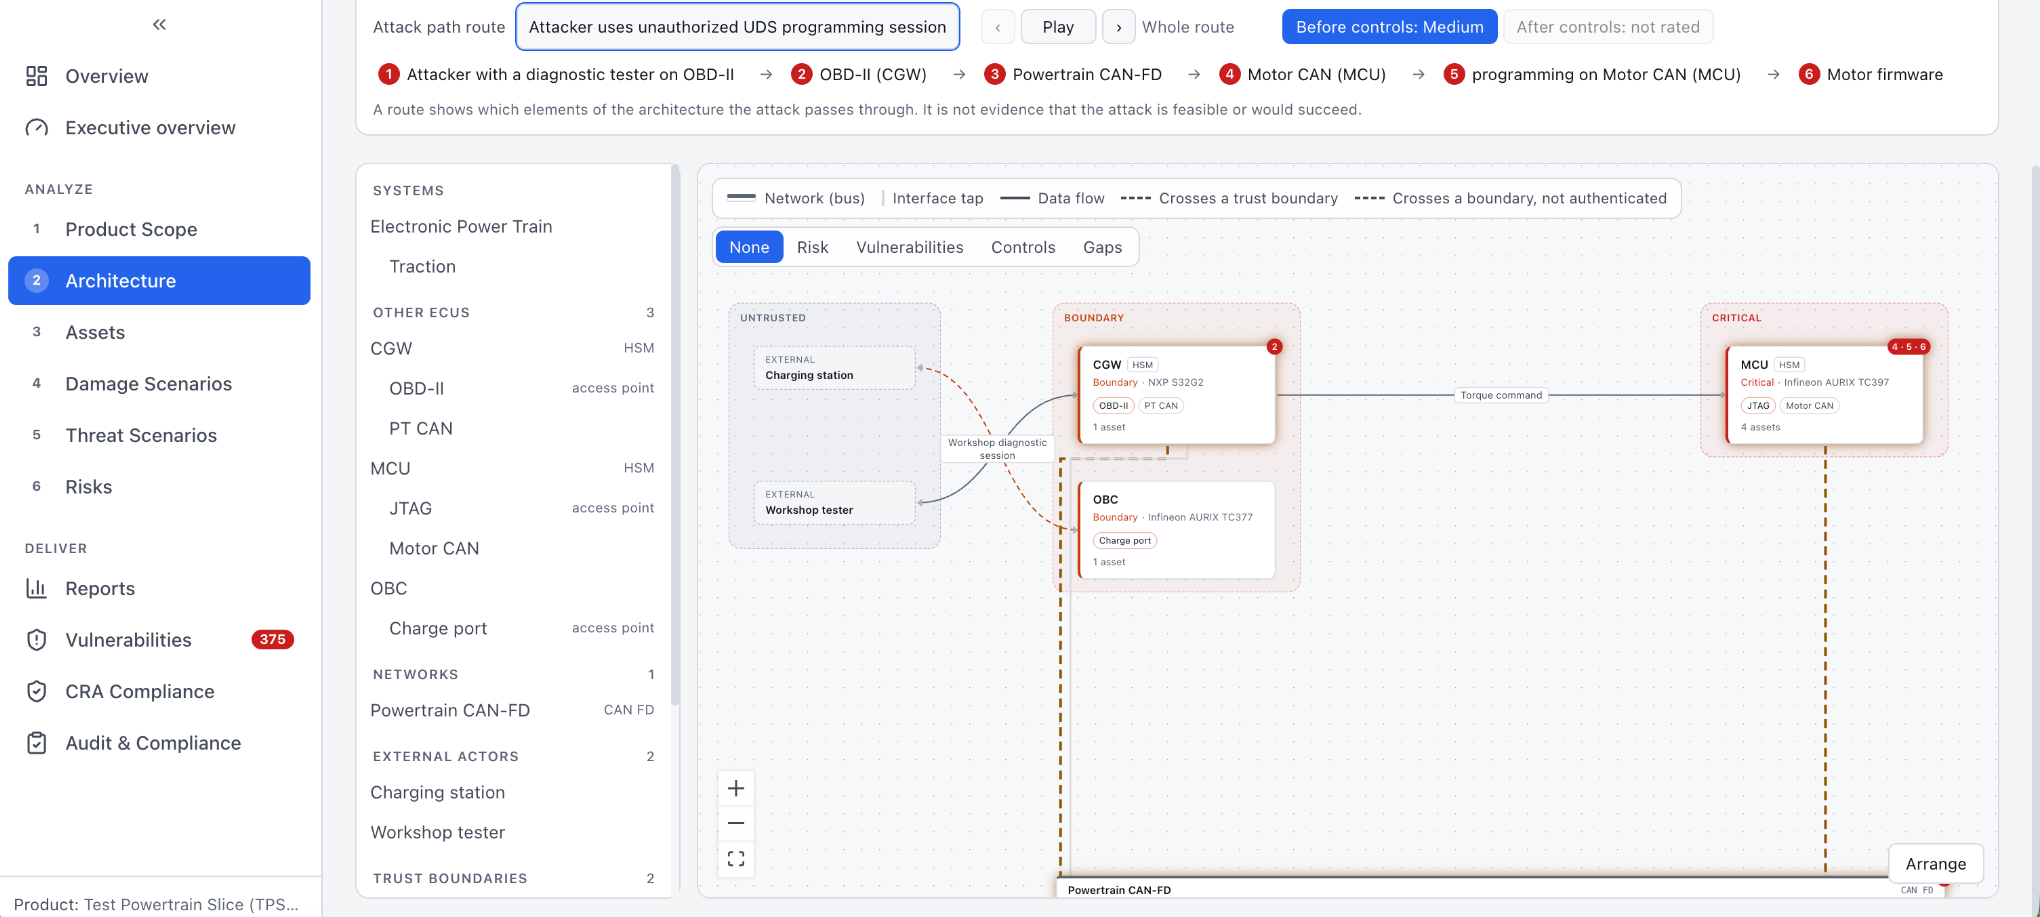This screenshot has height=917, width=2040.
Task: Select CGW in Other ECUs list
Action: pyautogui.click(x=512, y=349)
